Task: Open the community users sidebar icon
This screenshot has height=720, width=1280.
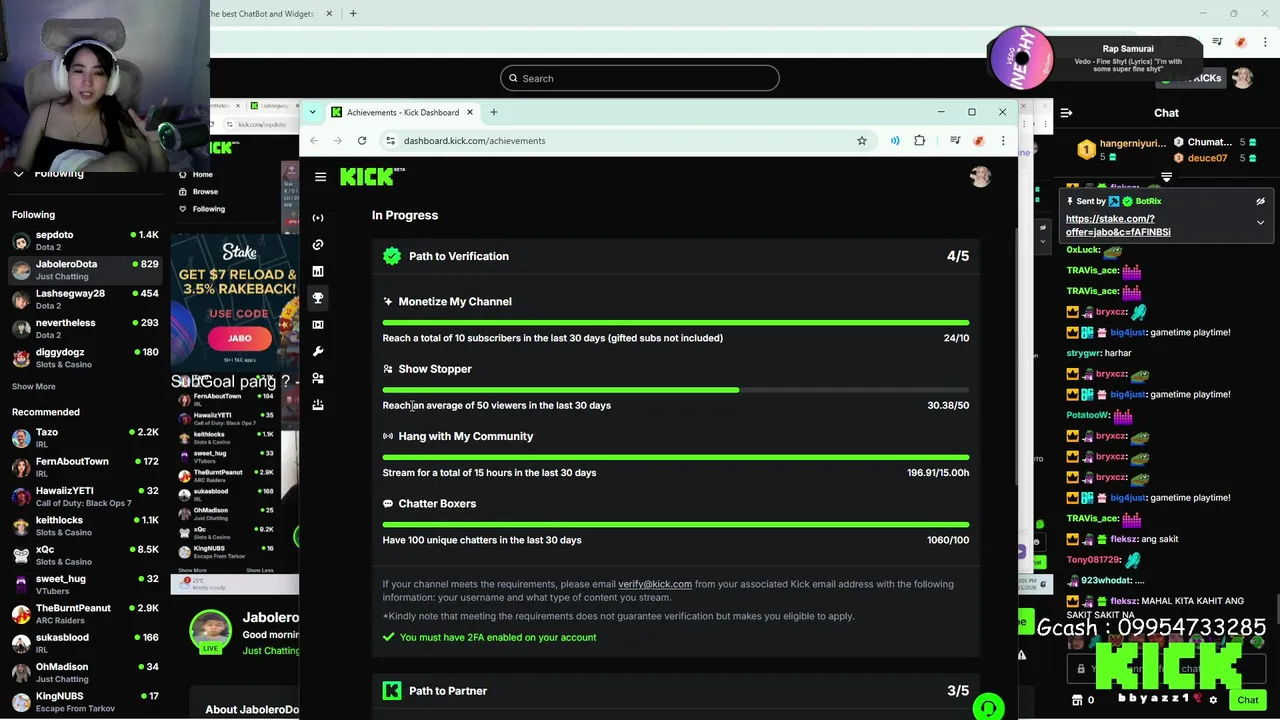Action: pyautogui.click(x=318, y=379)
